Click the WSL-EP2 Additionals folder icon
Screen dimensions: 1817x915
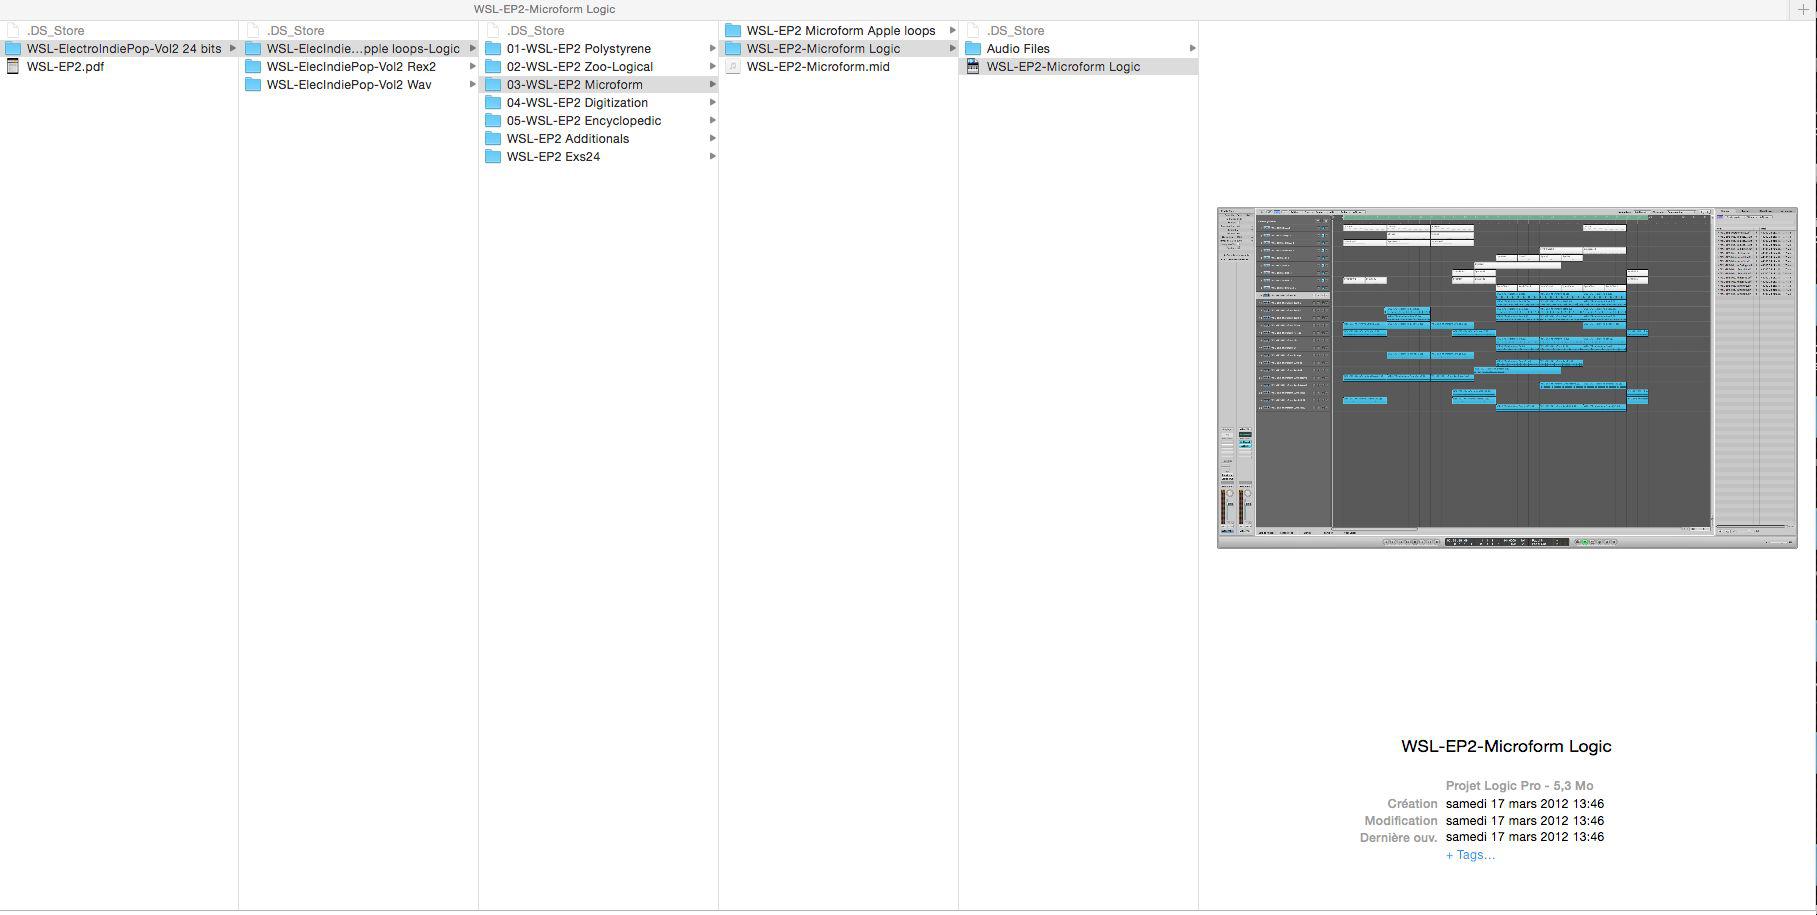pyautogui.click(x=493, y=138)
